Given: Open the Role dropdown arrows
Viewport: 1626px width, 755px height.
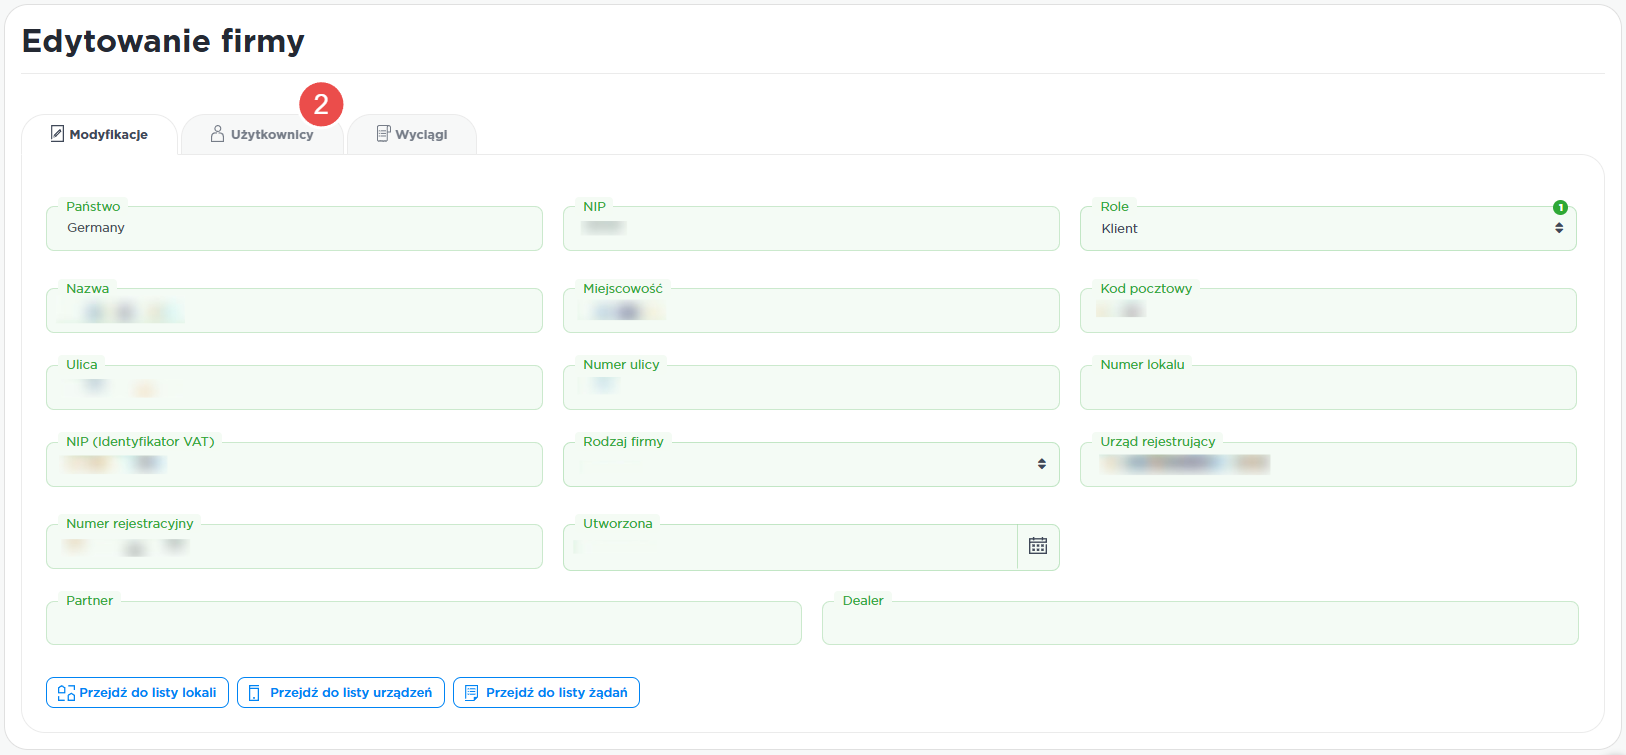Looking at the screenshot, I should 1559,228.
